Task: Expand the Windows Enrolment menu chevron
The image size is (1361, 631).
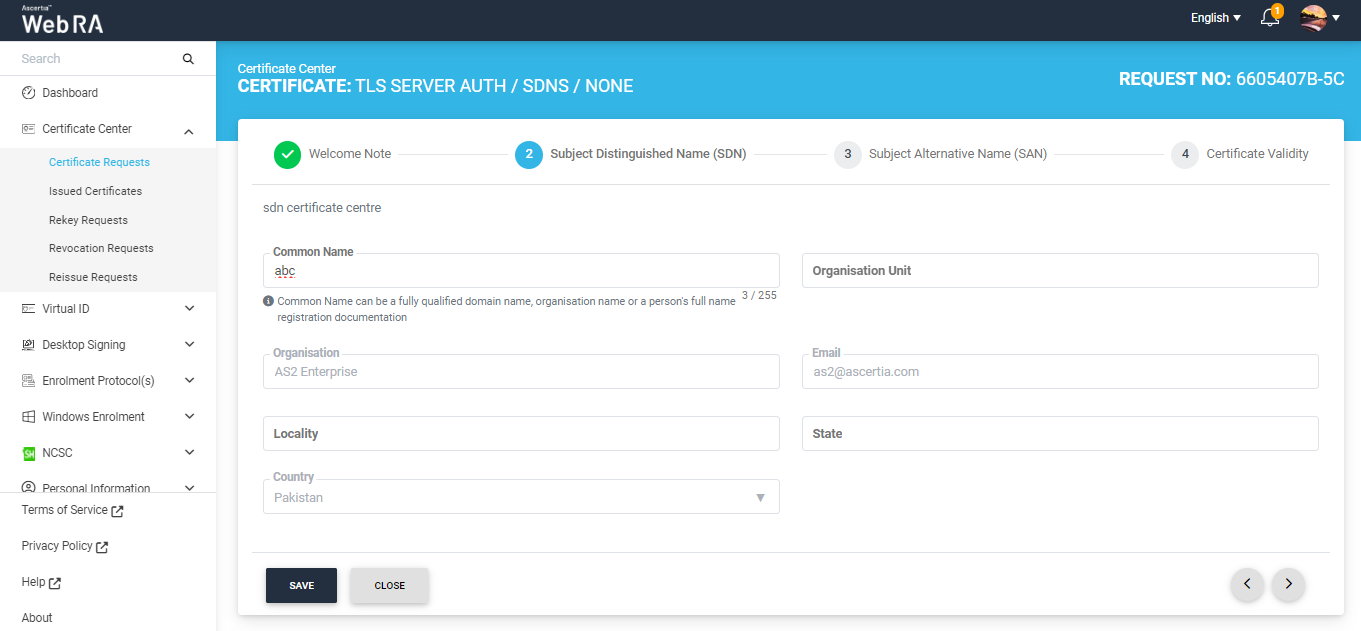Action: tap(189, 417)
